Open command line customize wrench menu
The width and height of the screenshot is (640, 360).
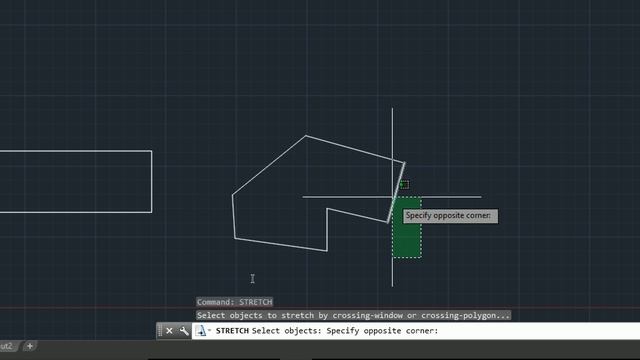(x=184, y=331)
